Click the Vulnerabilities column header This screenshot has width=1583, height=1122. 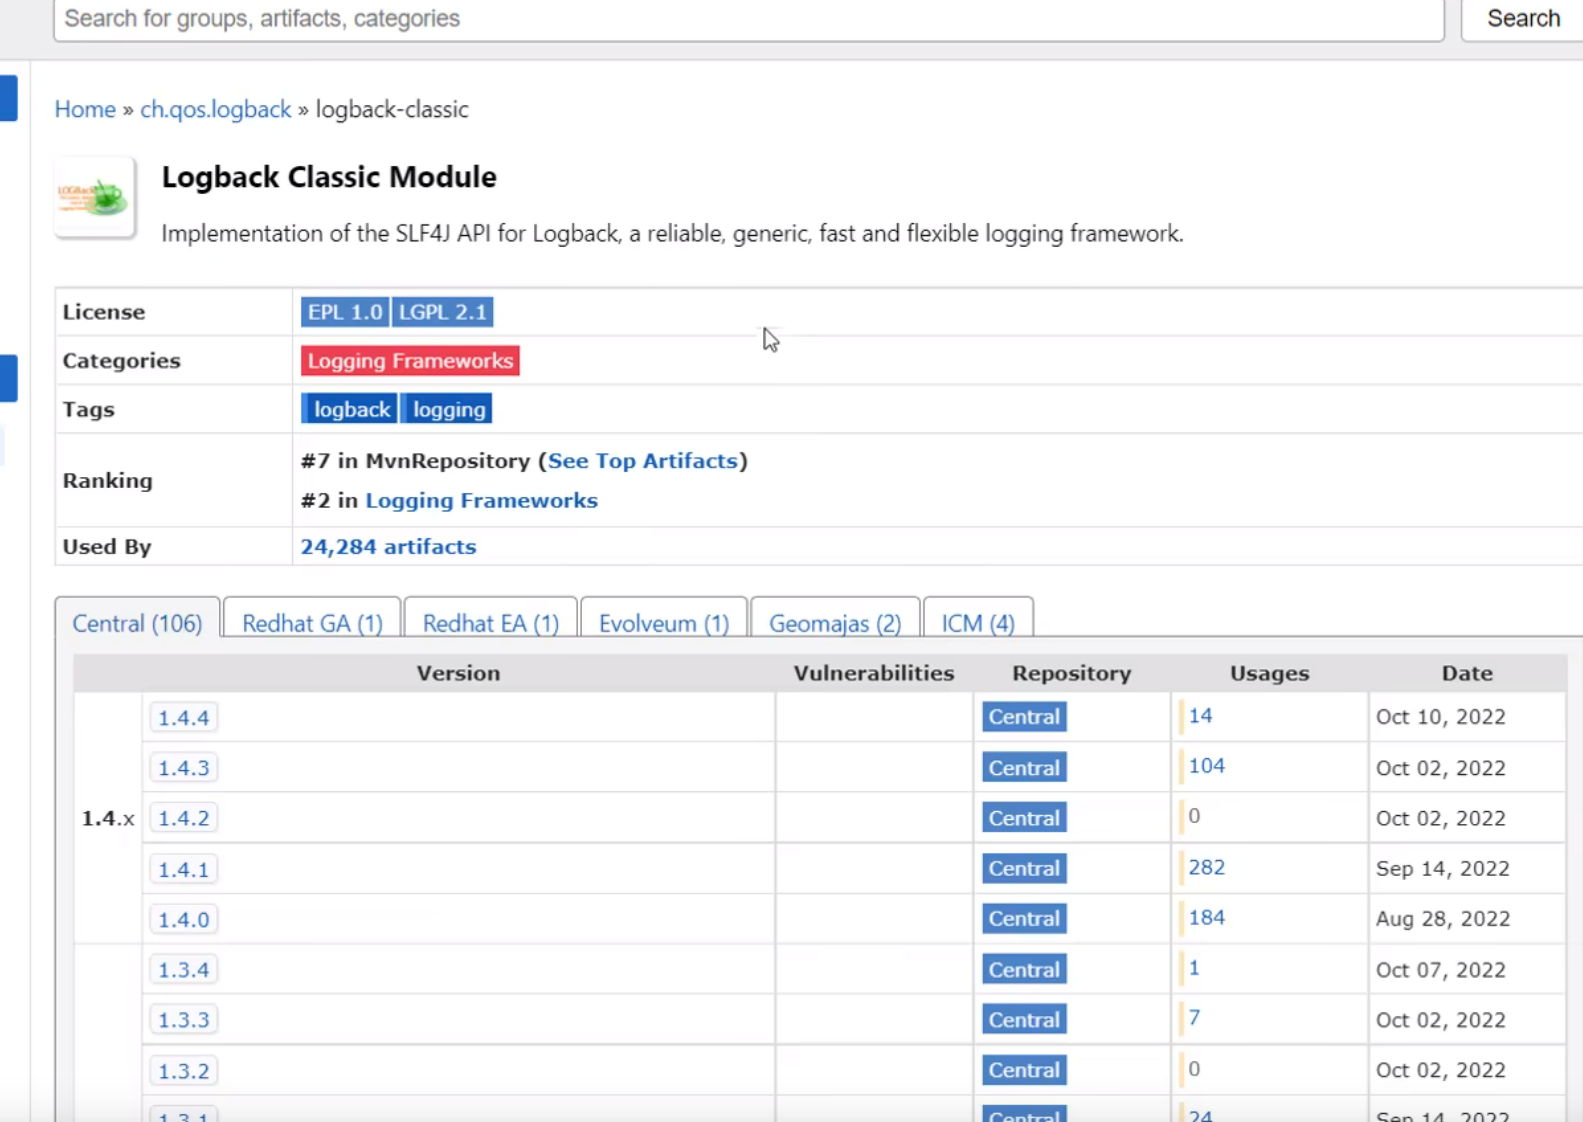click(x=874, y=673)
